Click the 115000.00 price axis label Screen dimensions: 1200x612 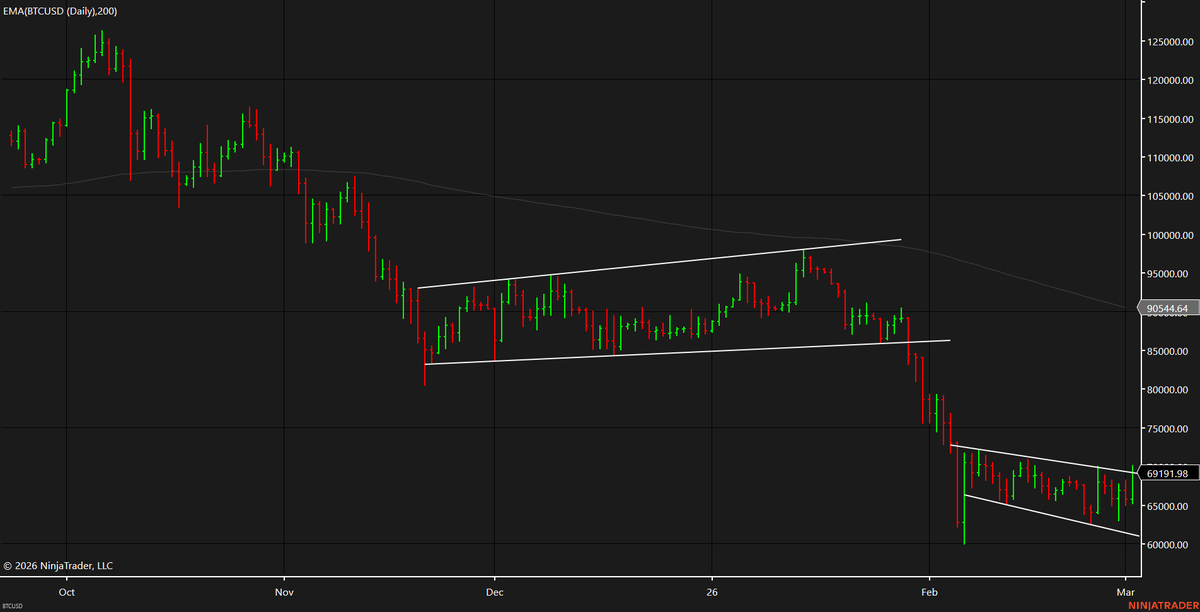[1169, 119]
